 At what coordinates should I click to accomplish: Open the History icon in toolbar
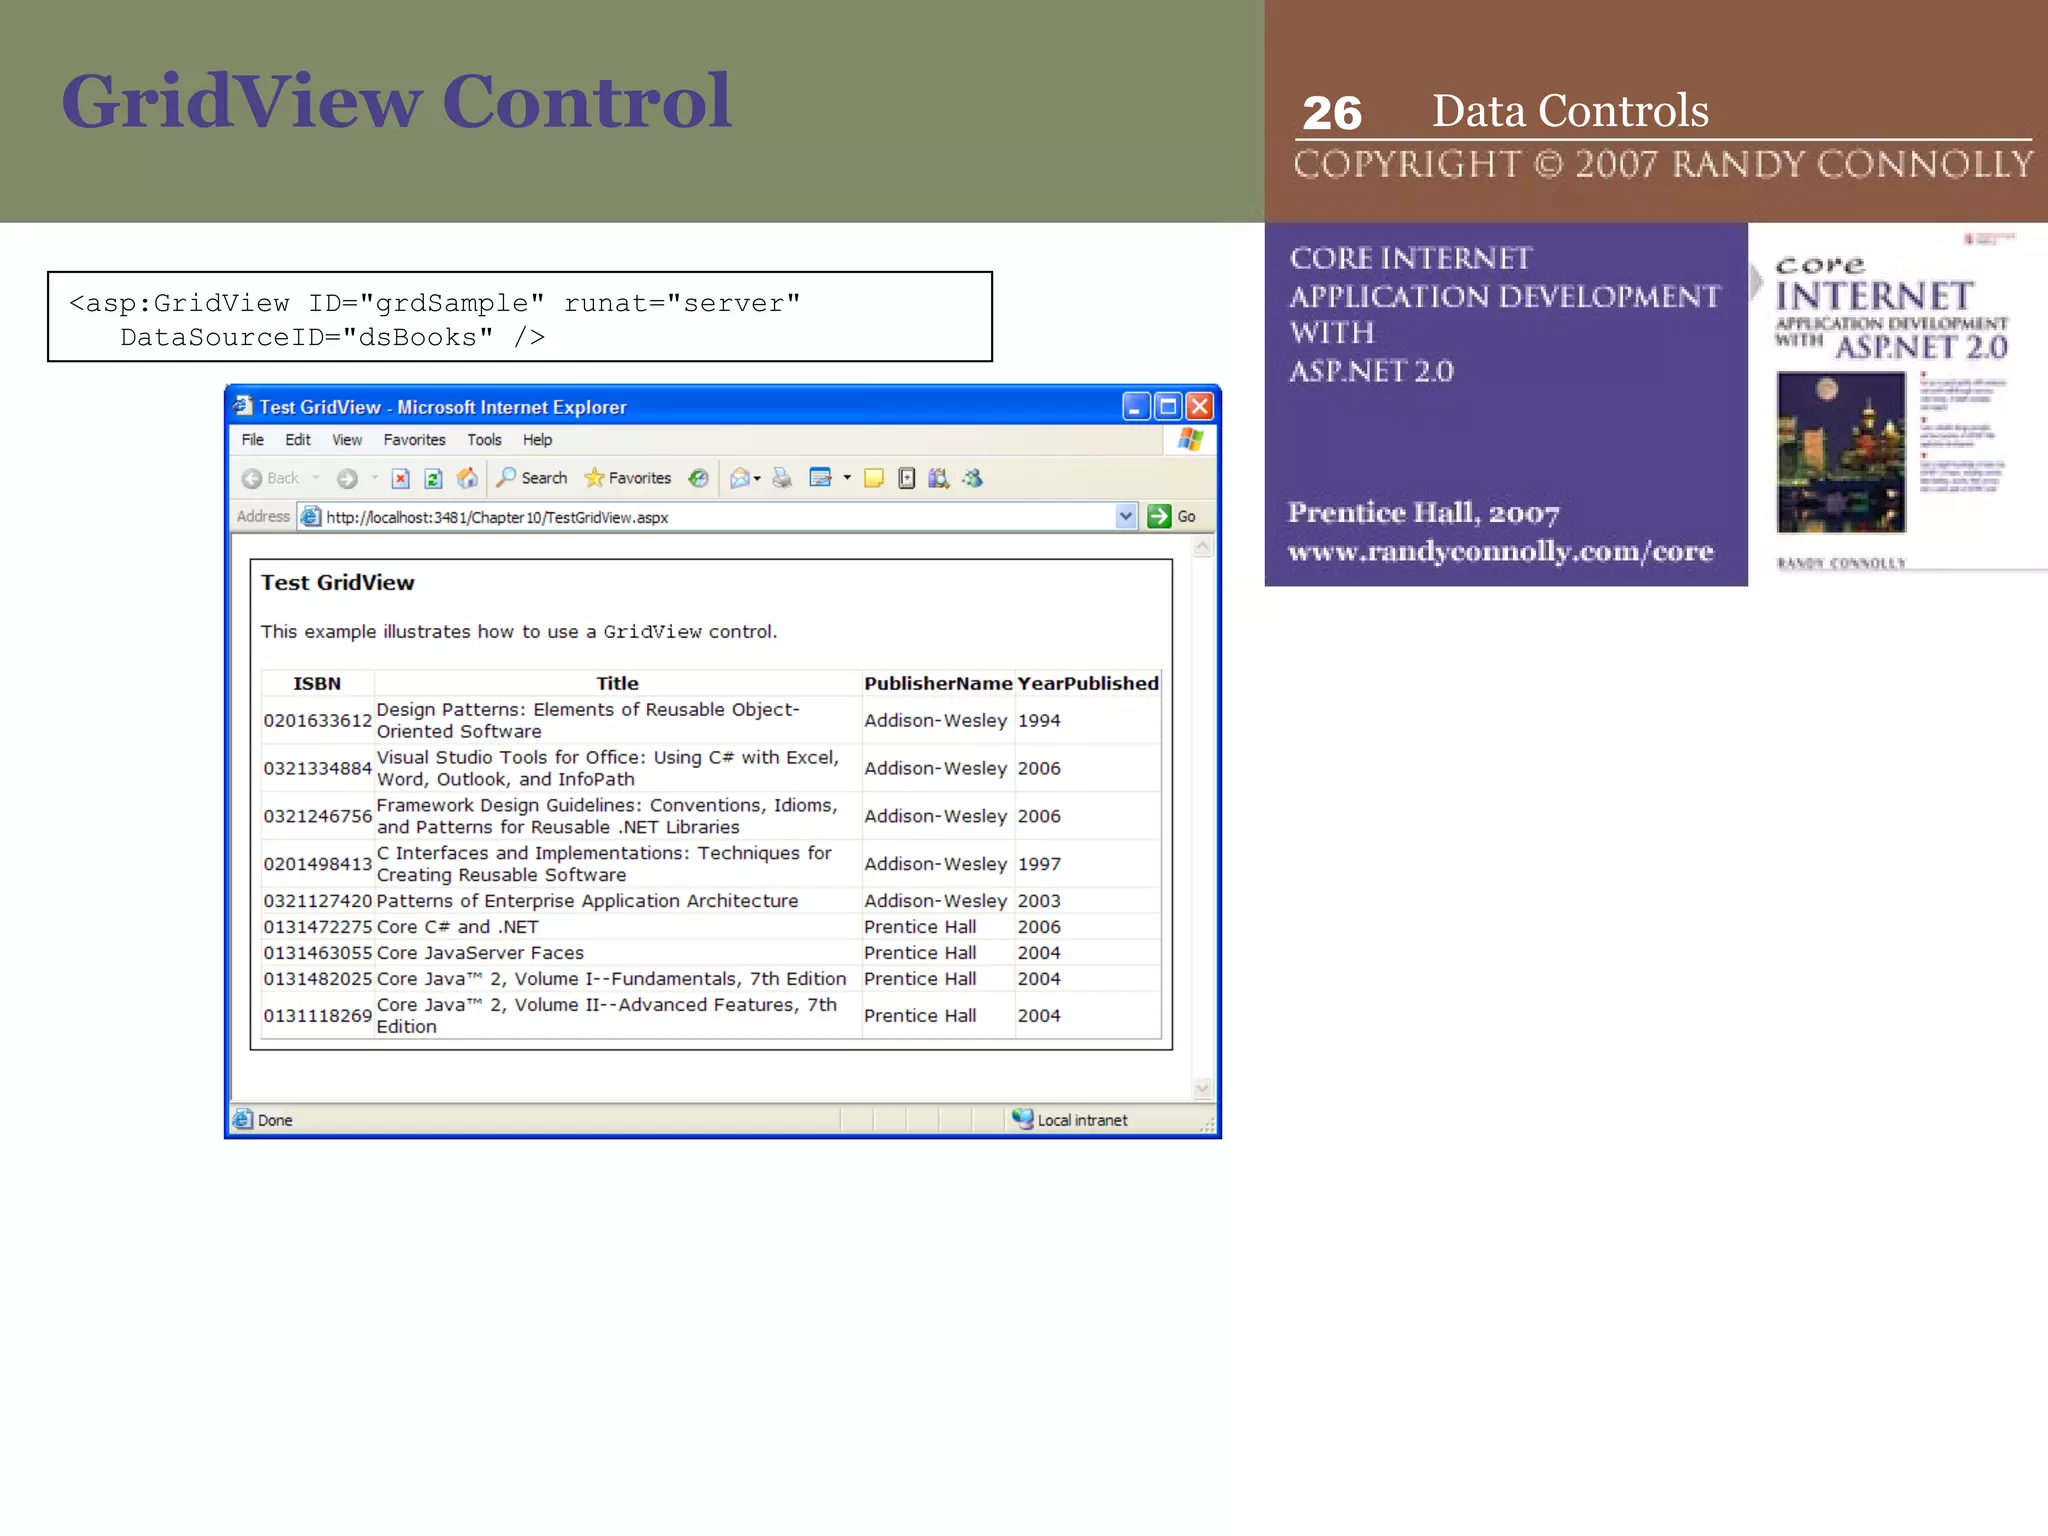click(x=698, y=479)
